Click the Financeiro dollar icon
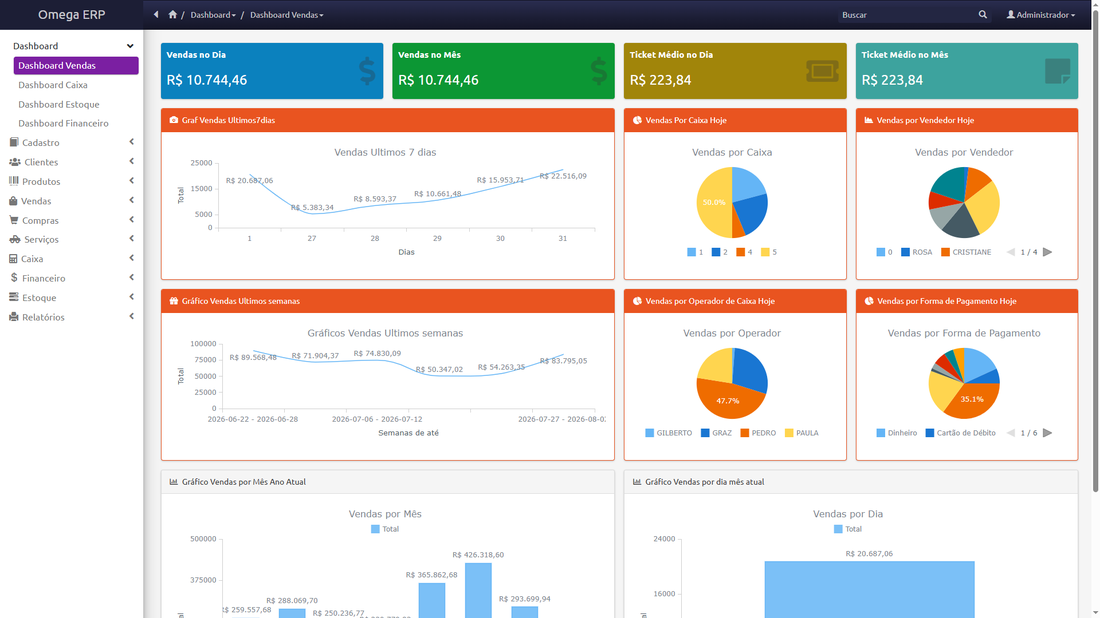Image resolution: width=1100 pixels, height=618 pixels. [x=14, y=278]
